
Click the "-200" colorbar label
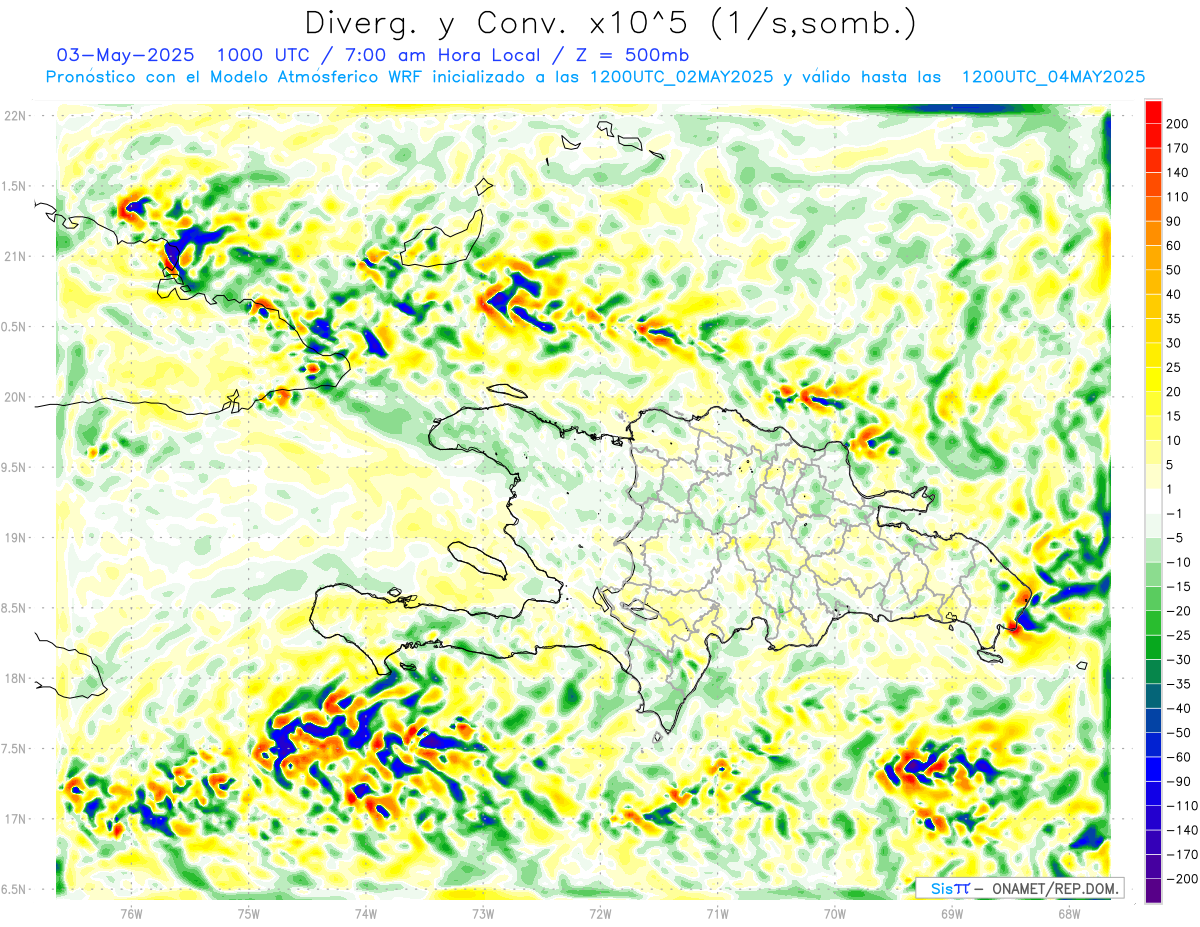pyautogui.click(x=1181, y=879)
